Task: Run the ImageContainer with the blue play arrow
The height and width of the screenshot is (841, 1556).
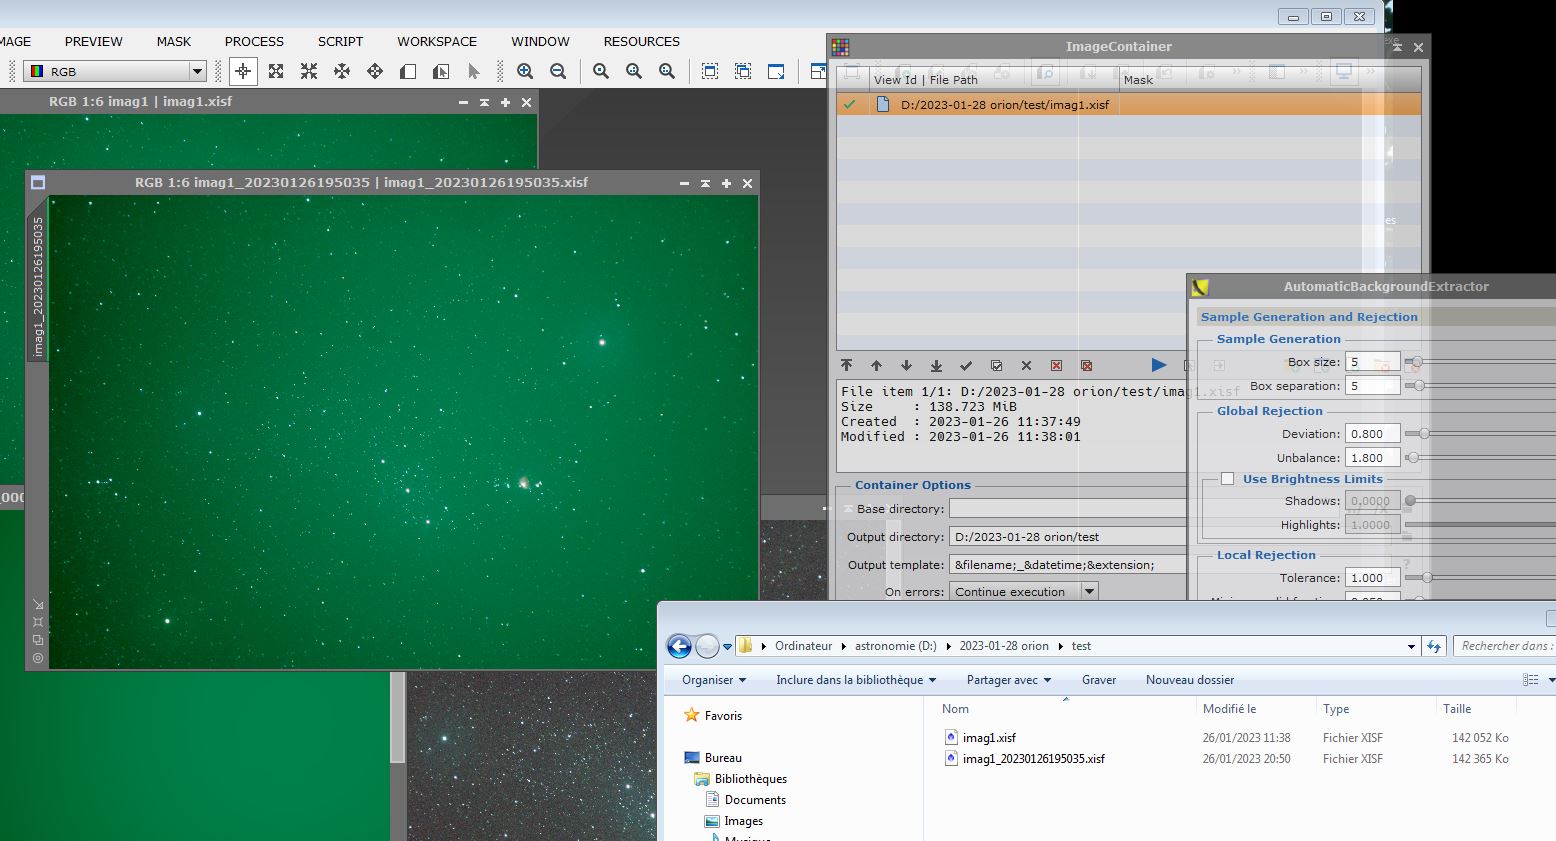Action: [x=1158, y=365]
